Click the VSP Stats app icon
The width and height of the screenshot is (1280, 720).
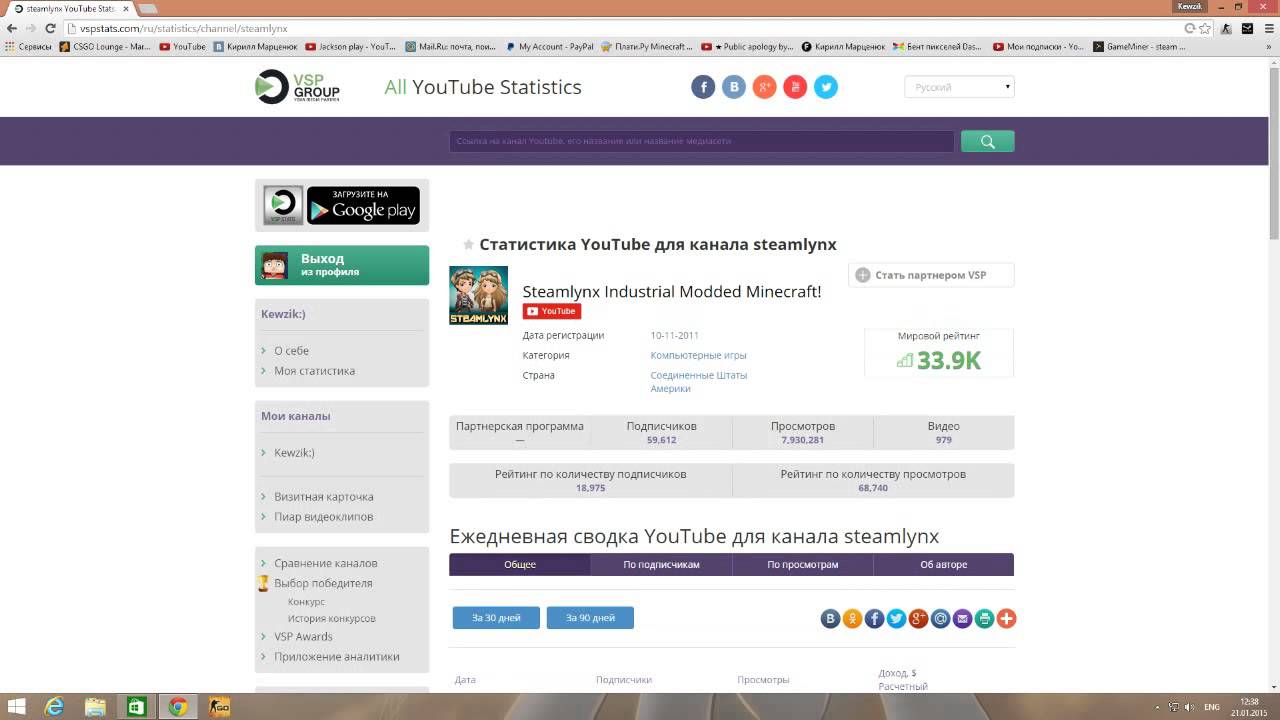pos(283,205)
